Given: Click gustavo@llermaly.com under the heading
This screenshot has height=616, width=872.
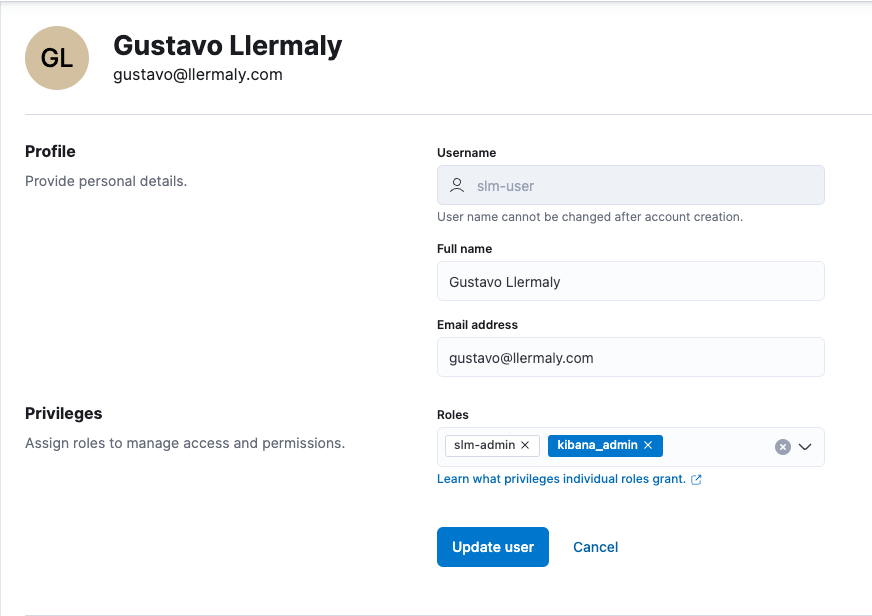Looking at the screenshot, I should point(198,74).
